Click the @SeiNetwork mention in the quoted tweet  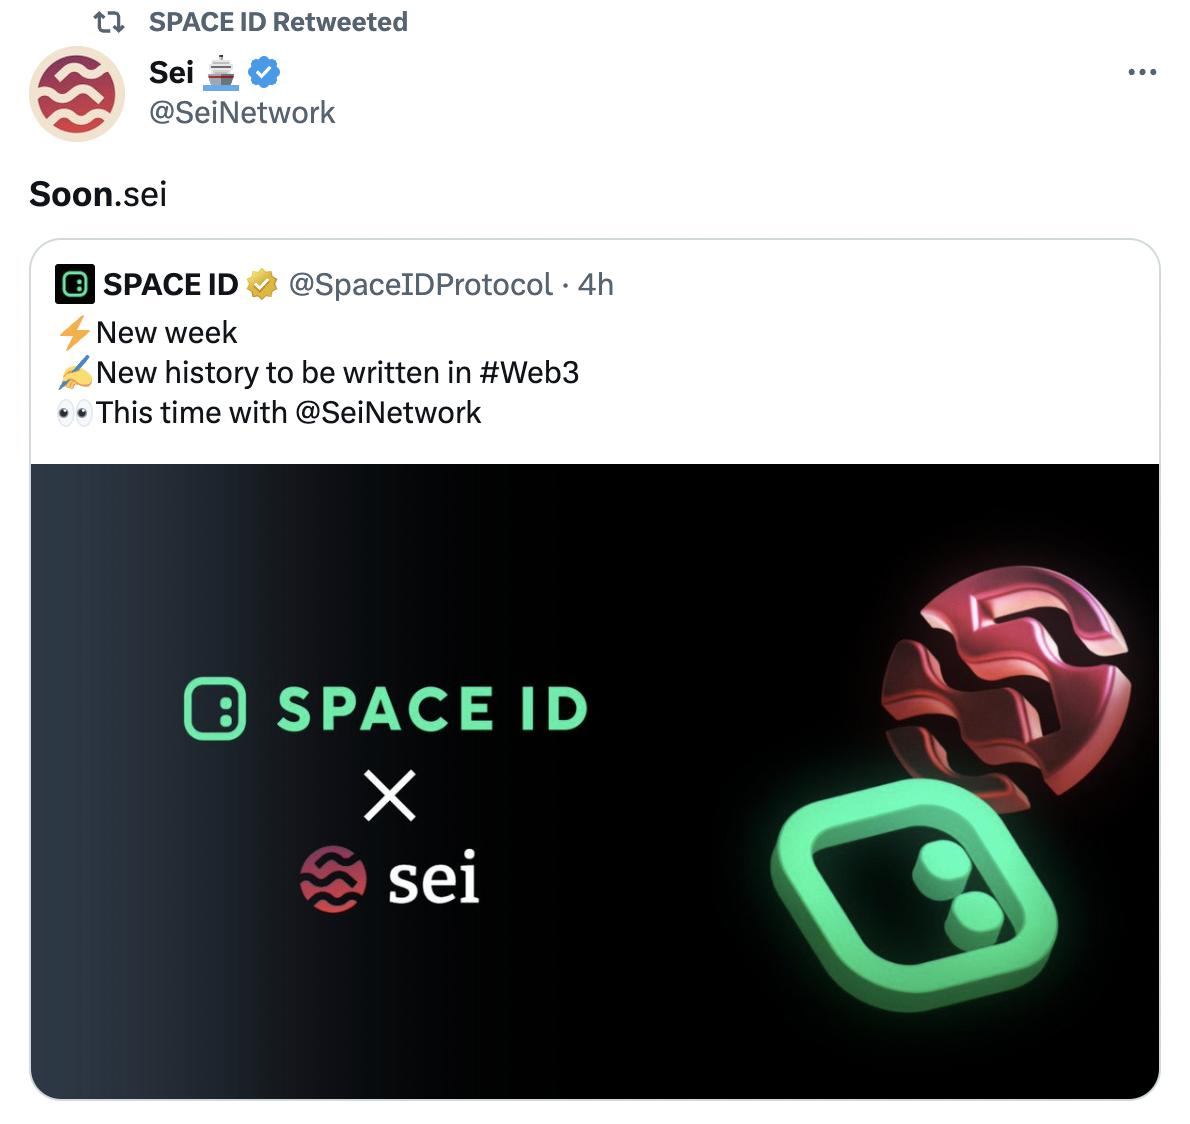click(390, 411)
